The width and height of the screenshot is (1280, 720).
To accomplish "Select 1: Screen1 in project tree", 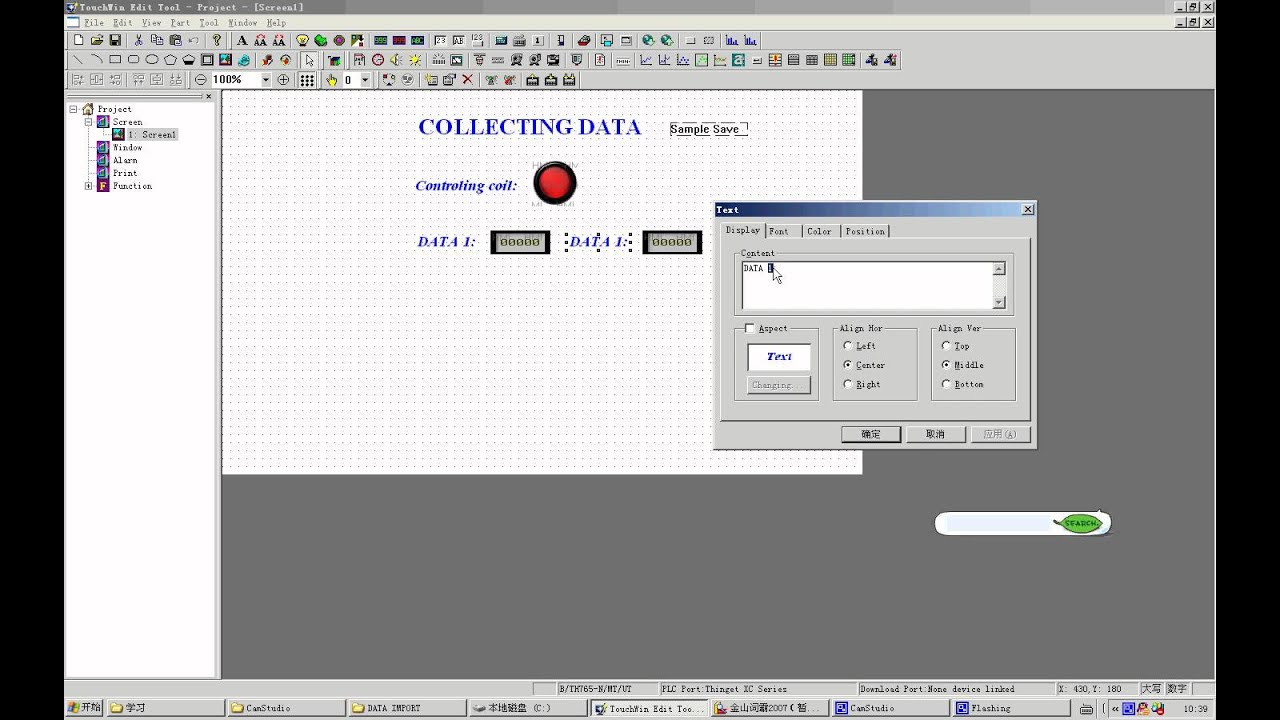I will (152, 134).
